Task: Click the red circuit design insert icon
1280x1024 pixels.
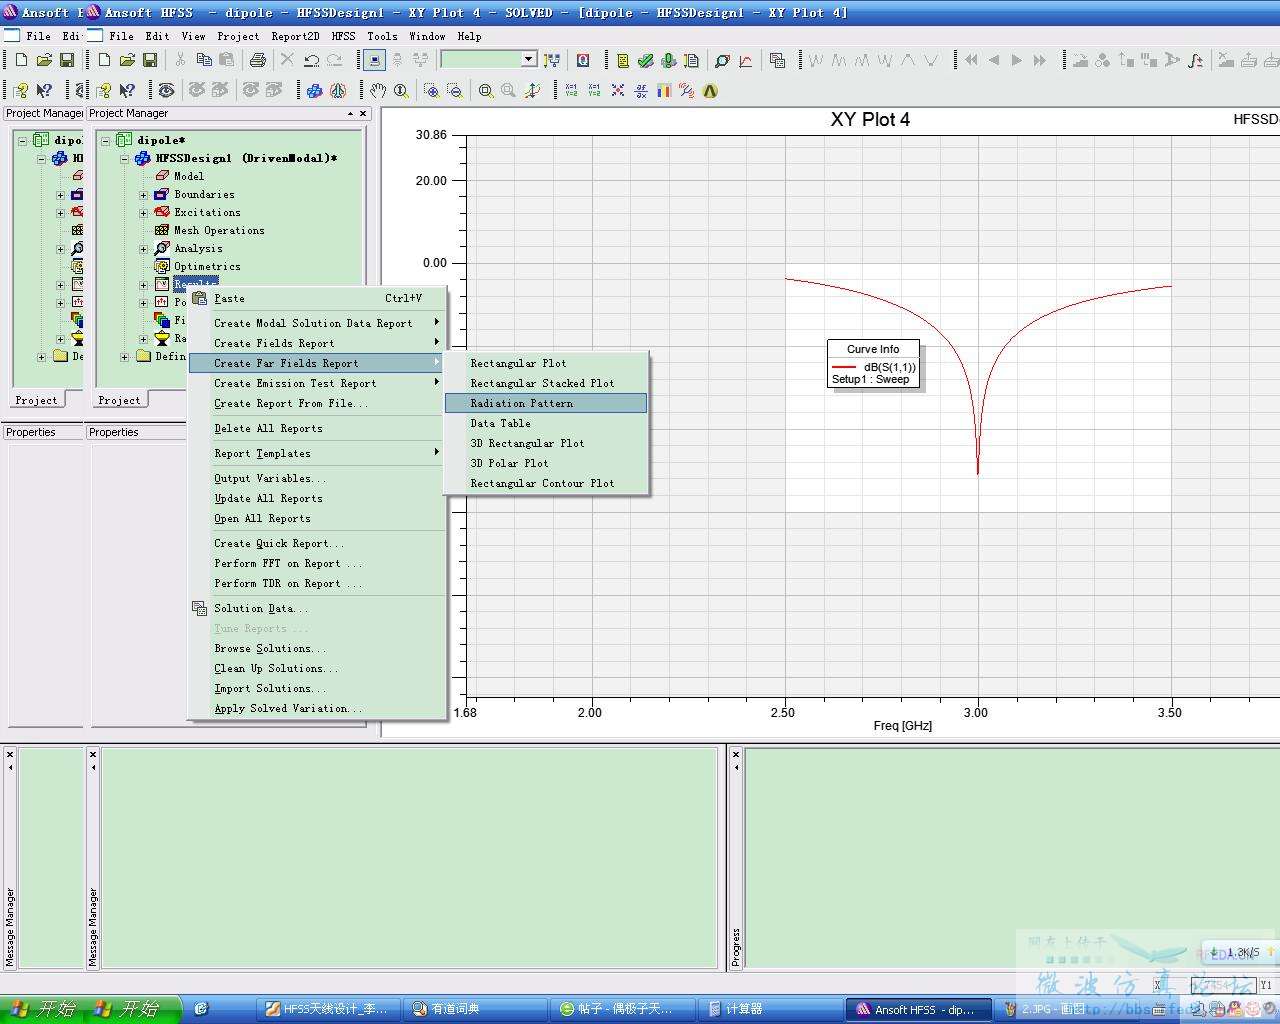Action: pyautogui.click(x=338, y=91)
